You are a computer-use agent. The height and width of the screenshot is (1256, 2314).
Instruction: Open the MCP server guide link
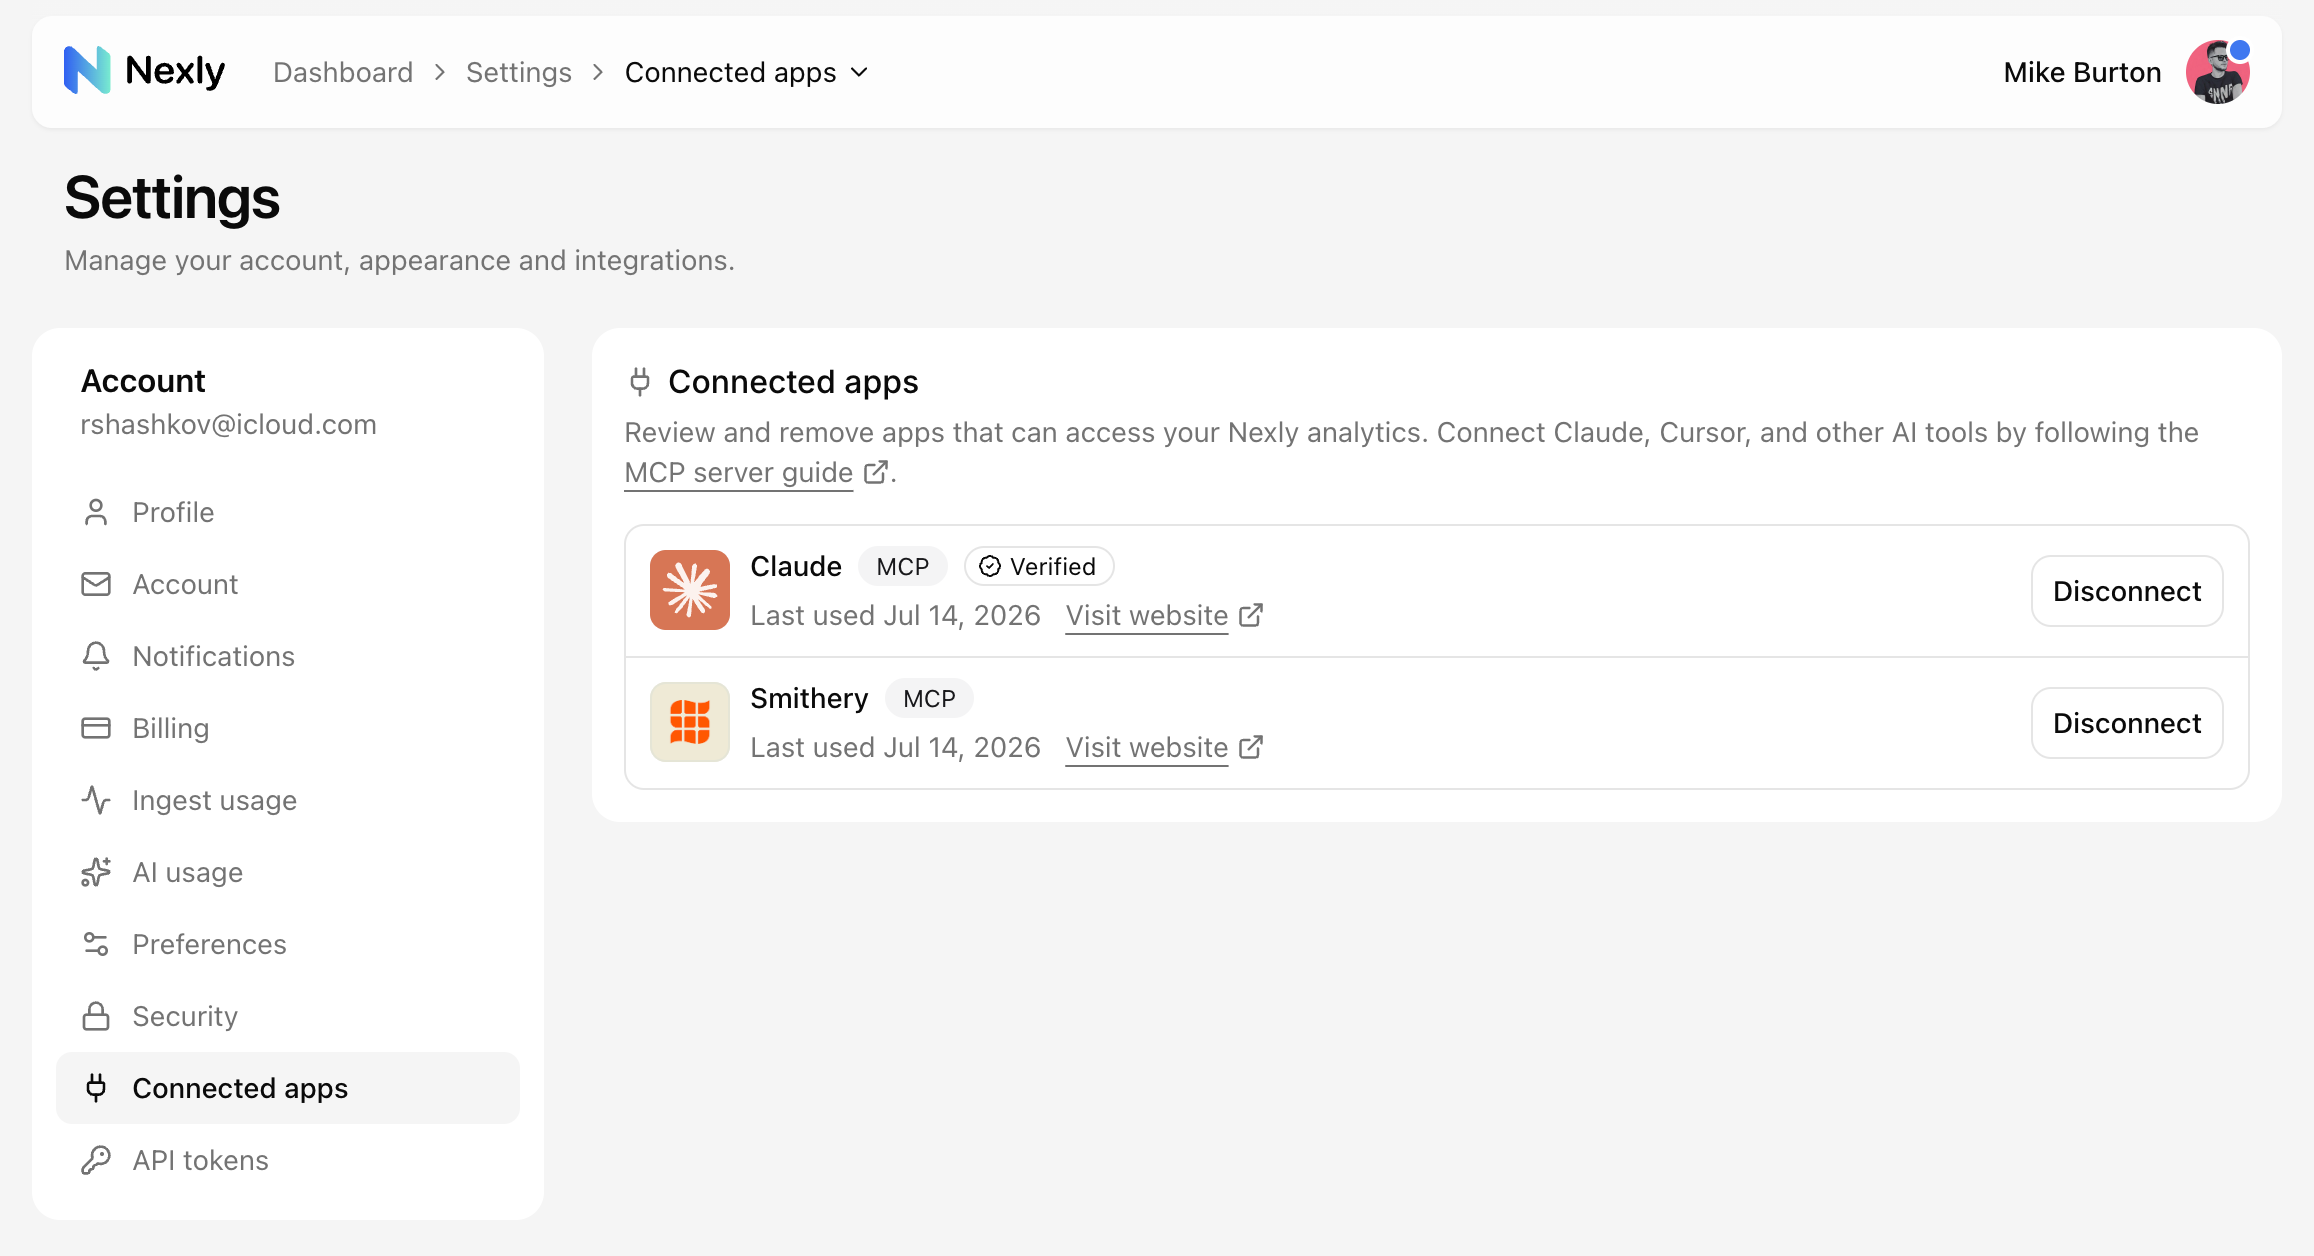coord(739,472)
